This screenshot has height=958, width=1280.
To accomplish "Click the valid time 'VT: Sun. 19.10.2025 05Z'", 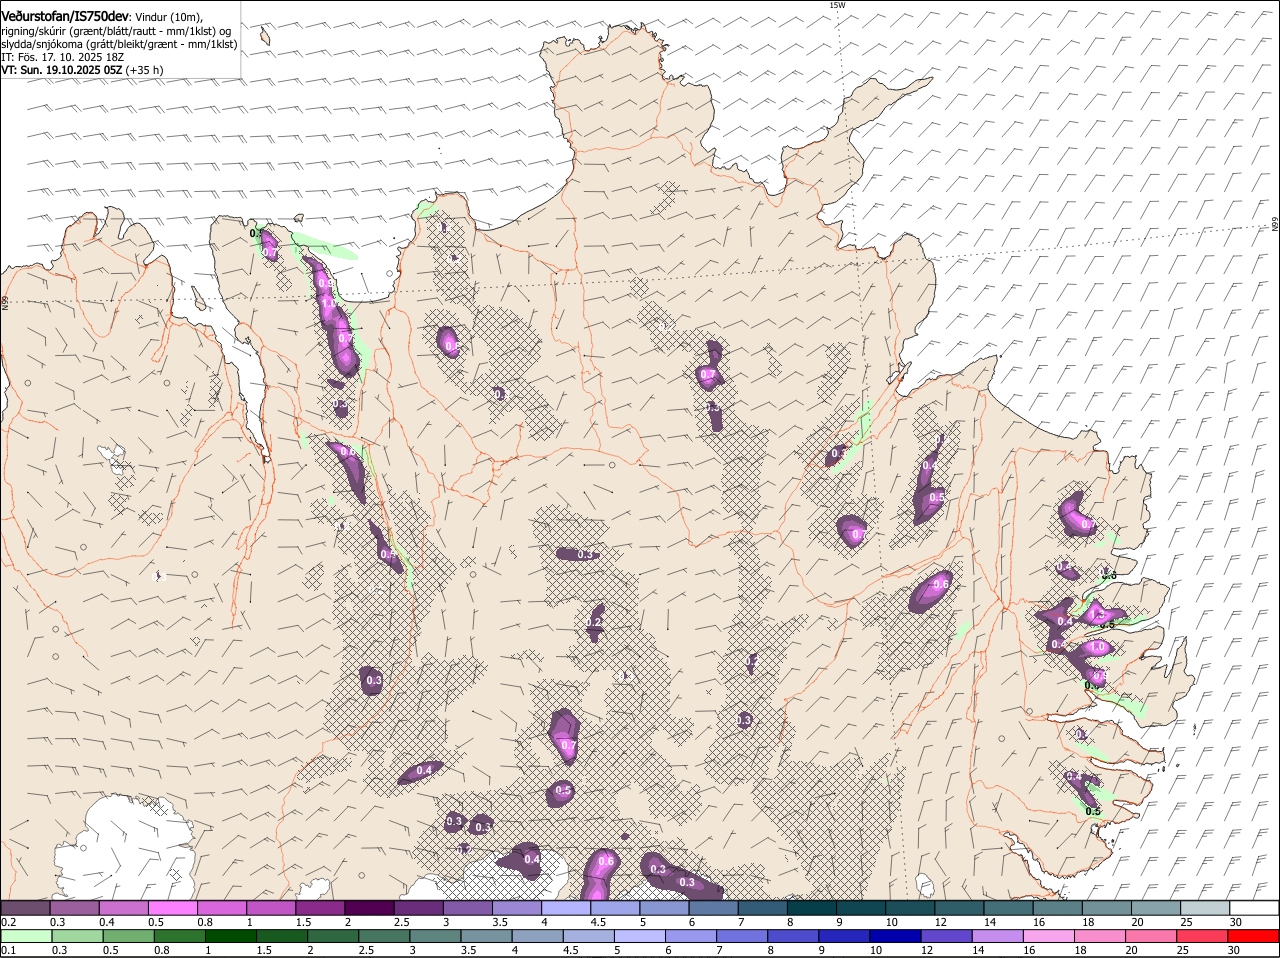I will pyautogui.click(x=62, y=70).
